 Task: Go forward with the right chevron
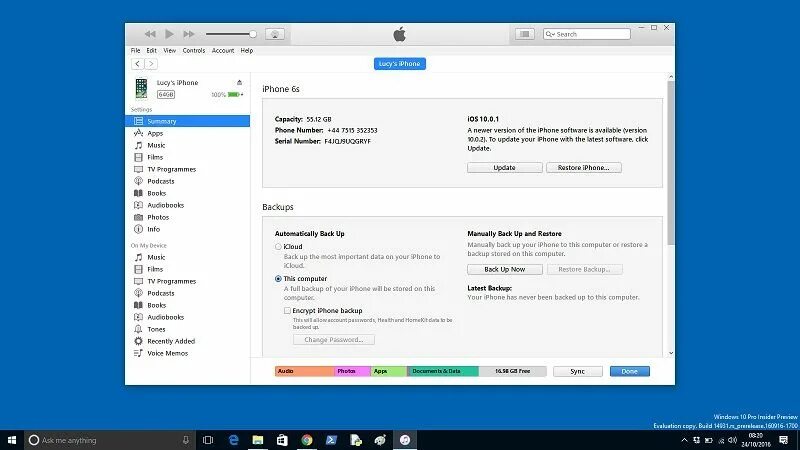[x=151, y=64]
